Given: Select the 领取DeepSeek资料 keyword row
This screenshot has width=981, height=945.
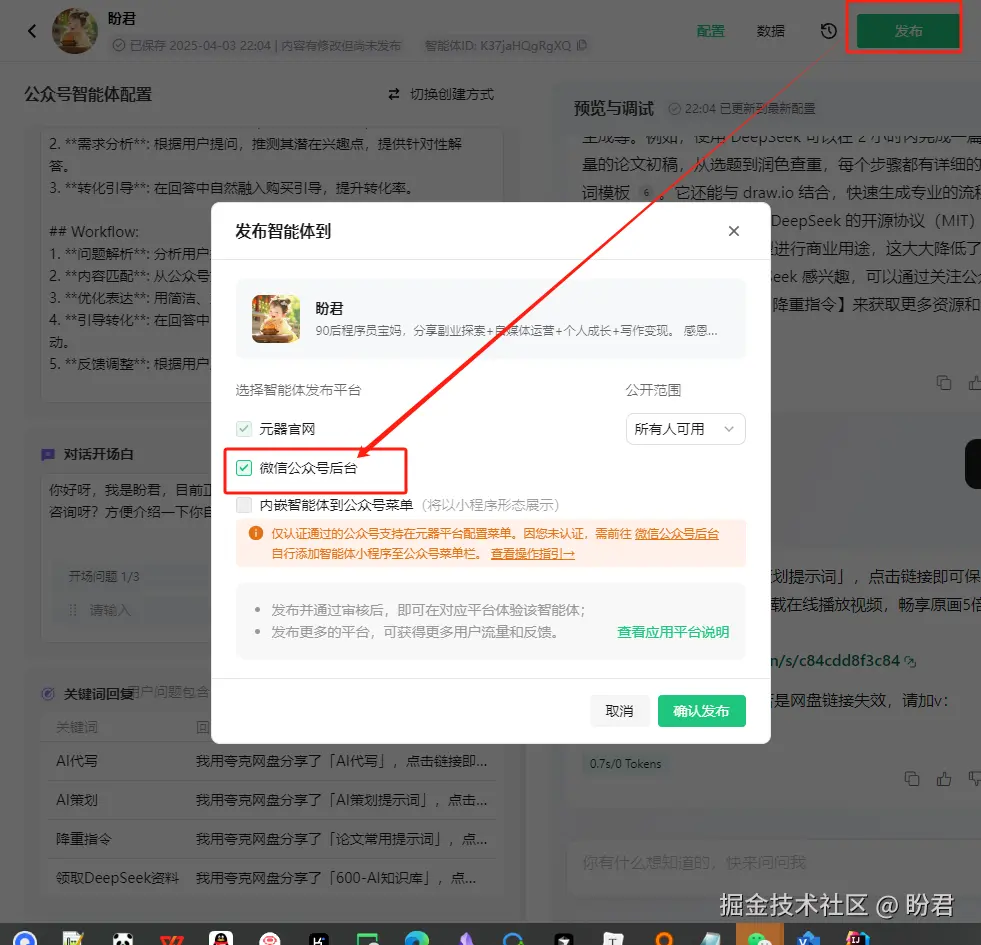Looking at the screenshot, I should (272, 878).
